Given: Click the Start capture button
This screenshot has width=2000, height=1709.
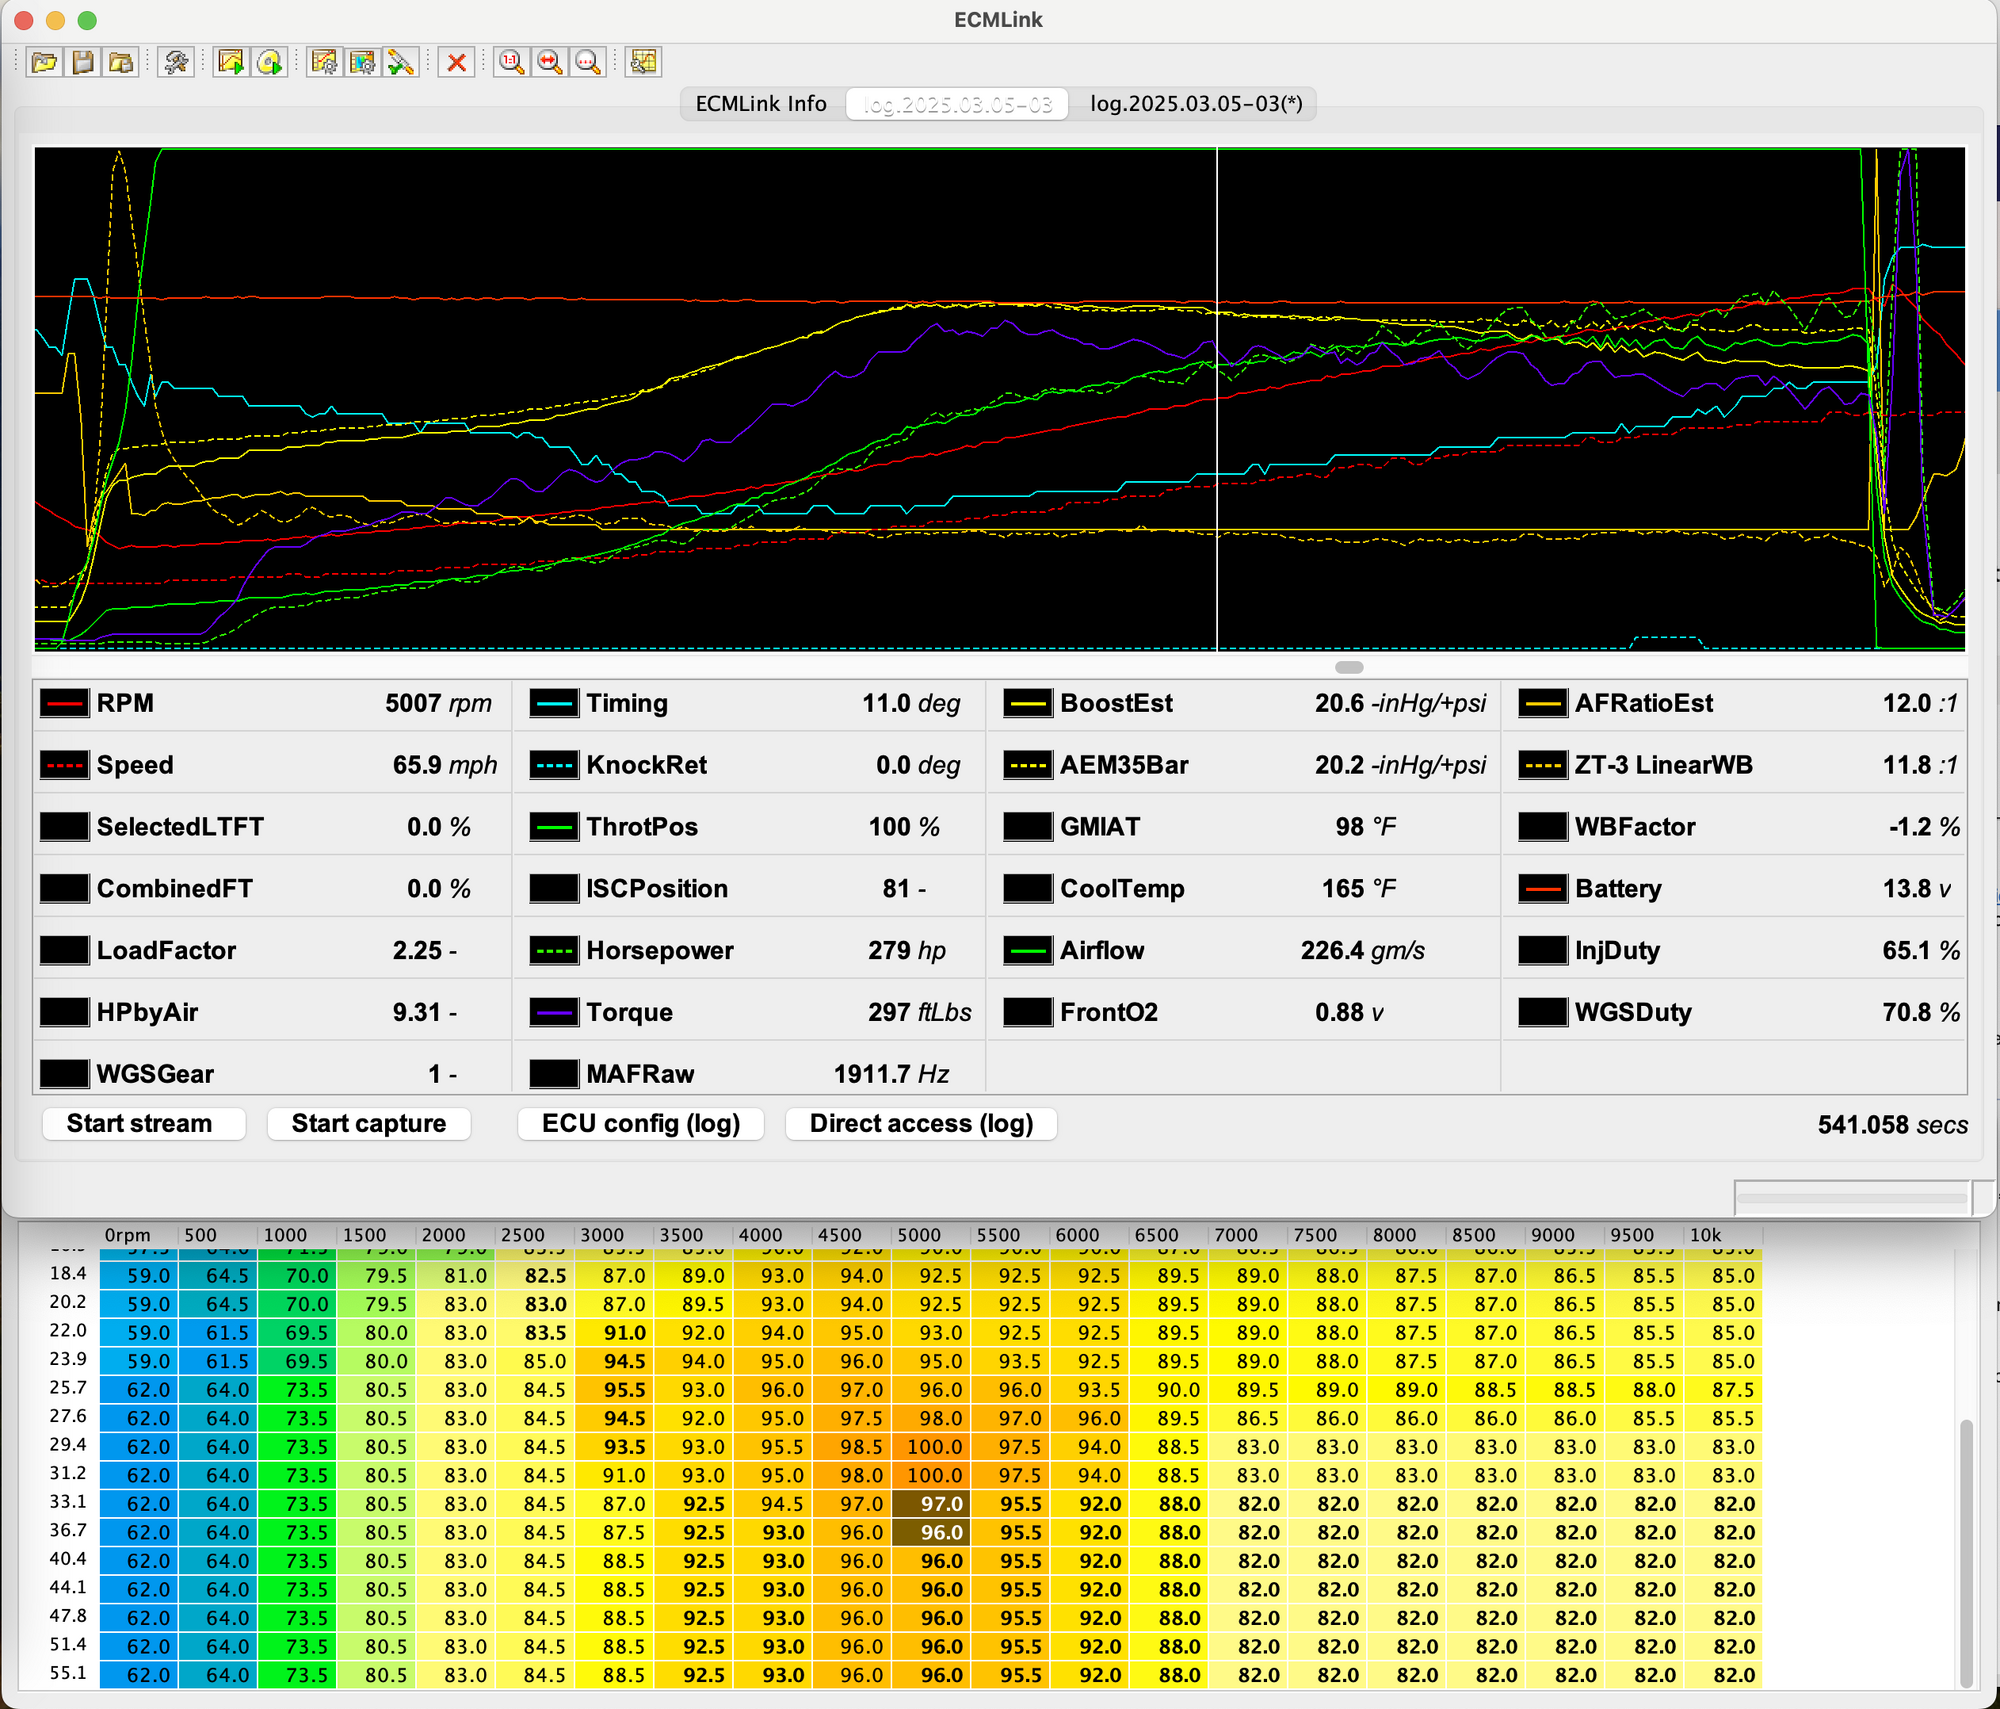Looking at the screenshot, I should (x=369, y=1123).
